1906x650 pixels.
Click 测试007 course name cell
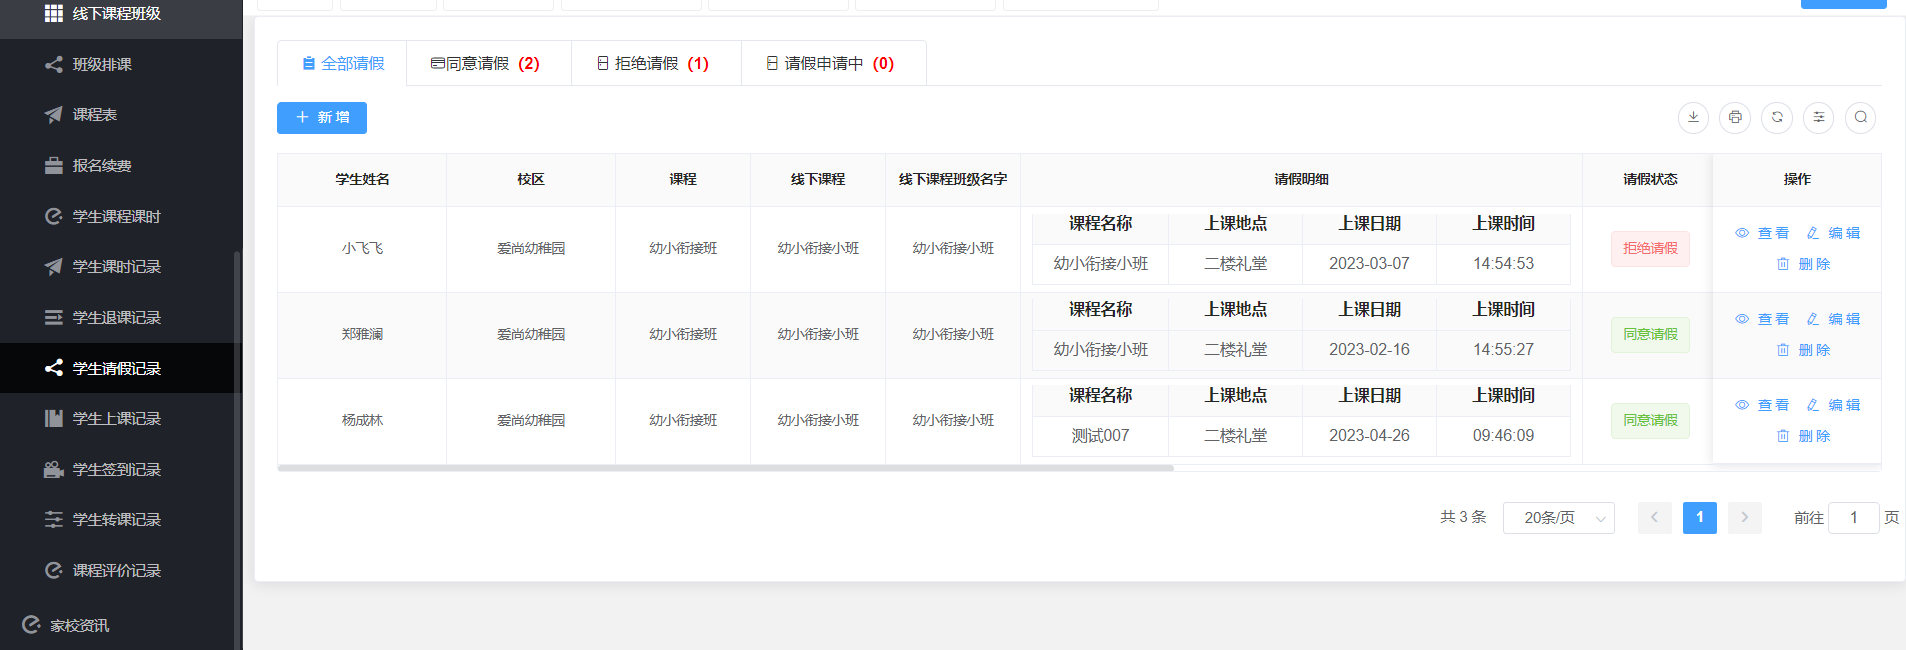(1100, 436)
